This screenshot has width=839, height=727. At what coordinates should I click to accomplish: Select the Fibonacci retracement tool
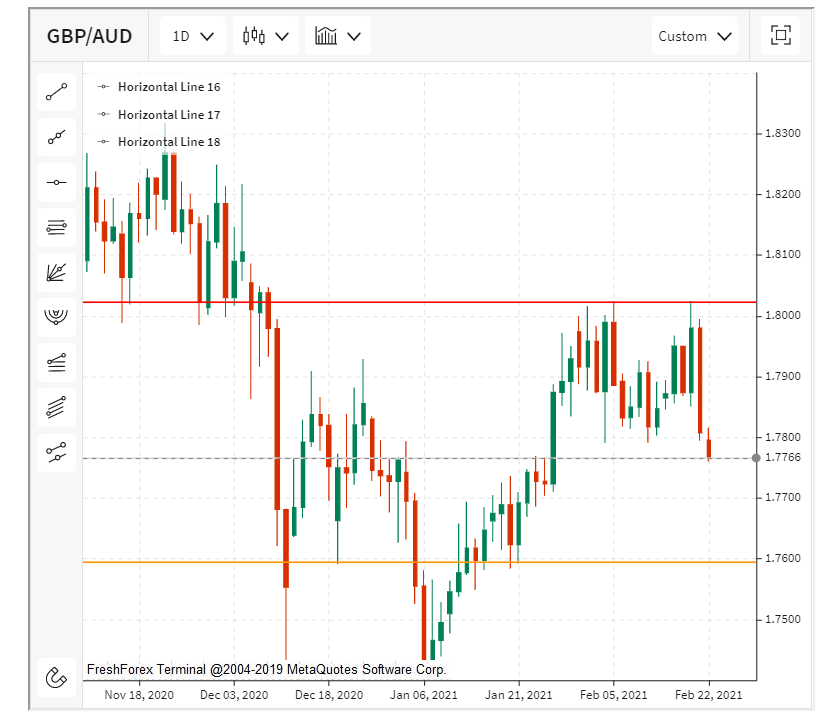pos(56,363)
